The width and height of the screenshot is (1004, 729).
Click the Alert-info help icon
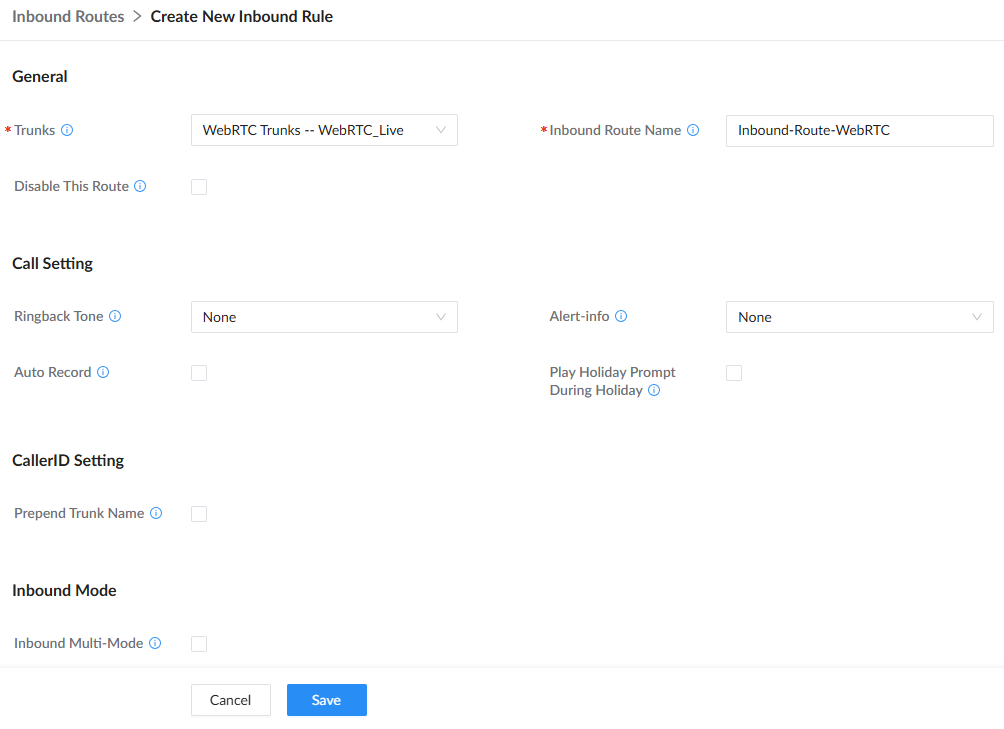tap(621, 316)
